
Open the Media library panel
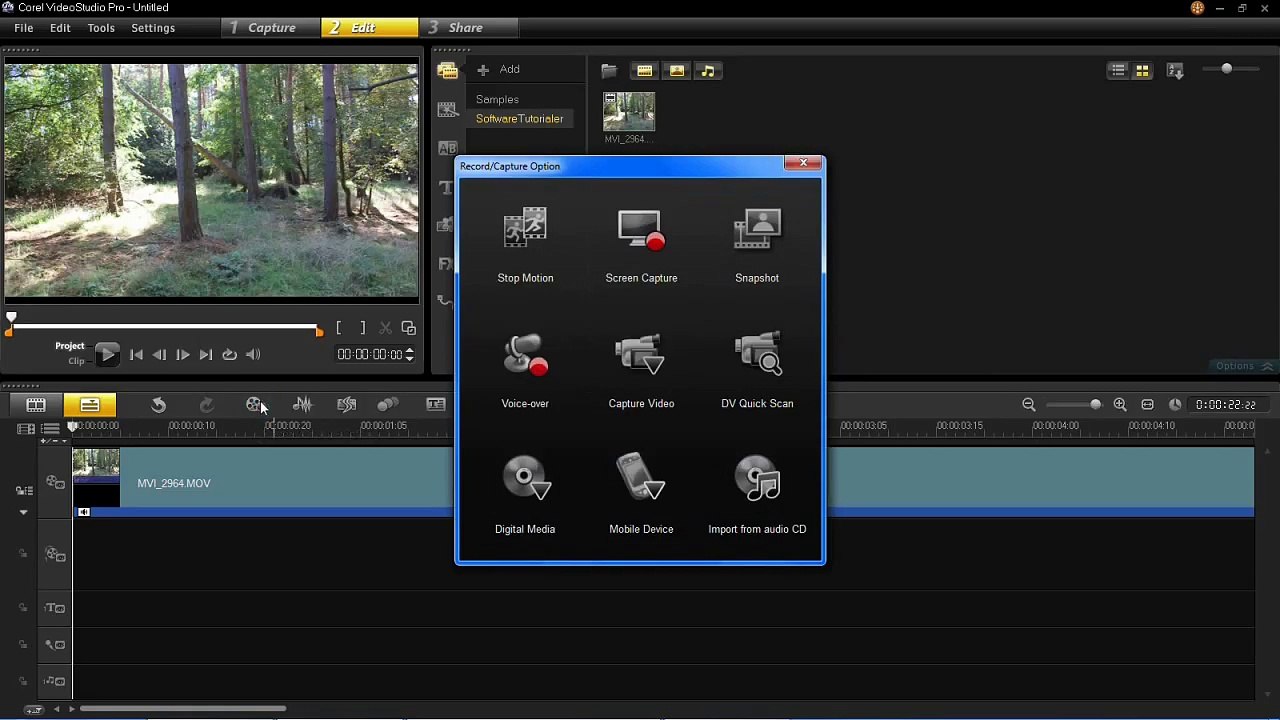point(447,71)
